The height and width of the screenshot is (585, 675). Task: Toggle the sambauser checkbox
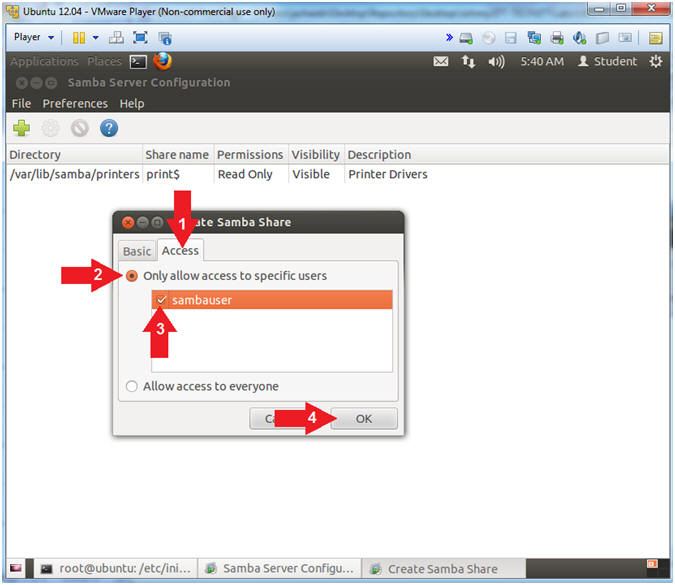coord(161,300)
